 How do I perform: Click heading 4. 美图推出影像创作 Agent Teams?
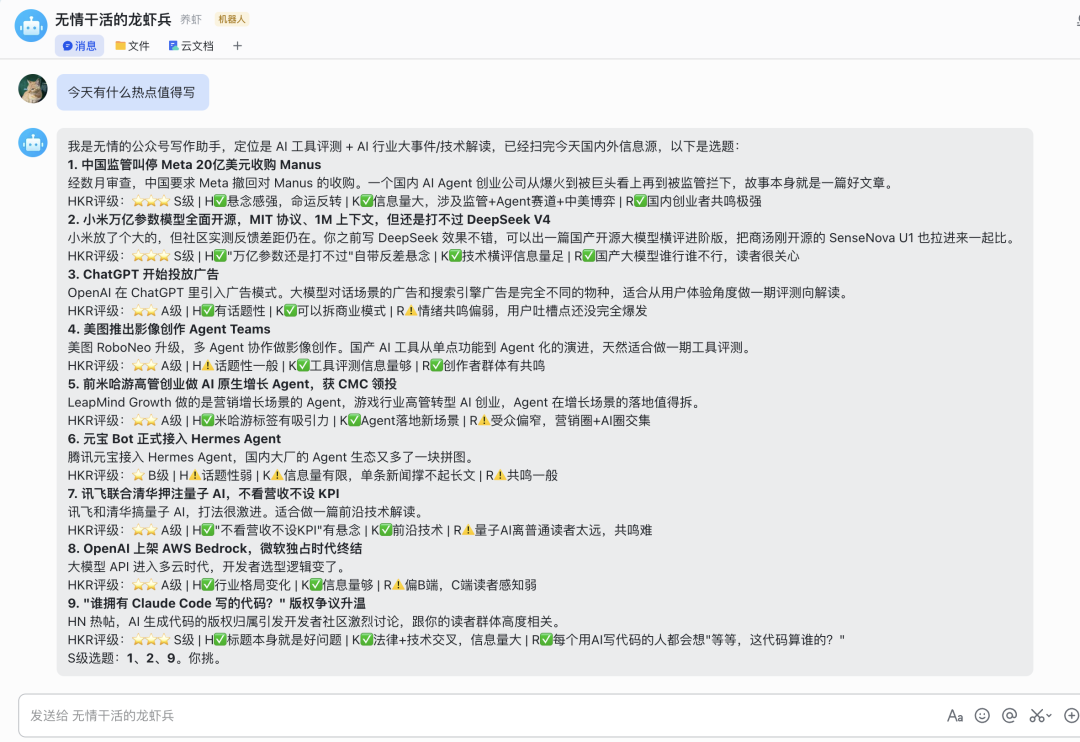pos(169,329)
